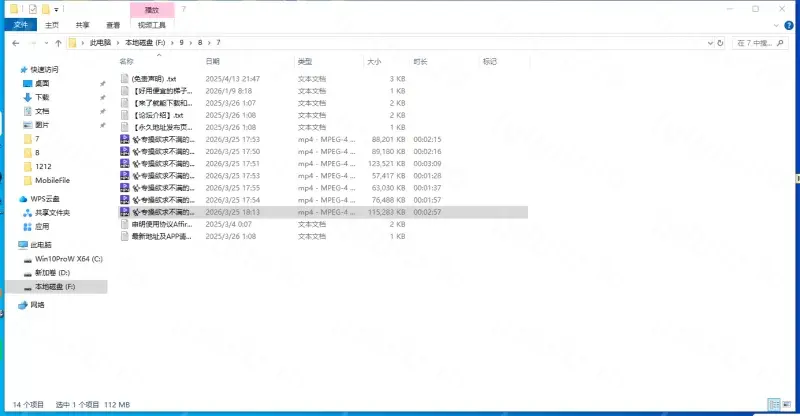Go forward with the right arrow

point(33,43)
